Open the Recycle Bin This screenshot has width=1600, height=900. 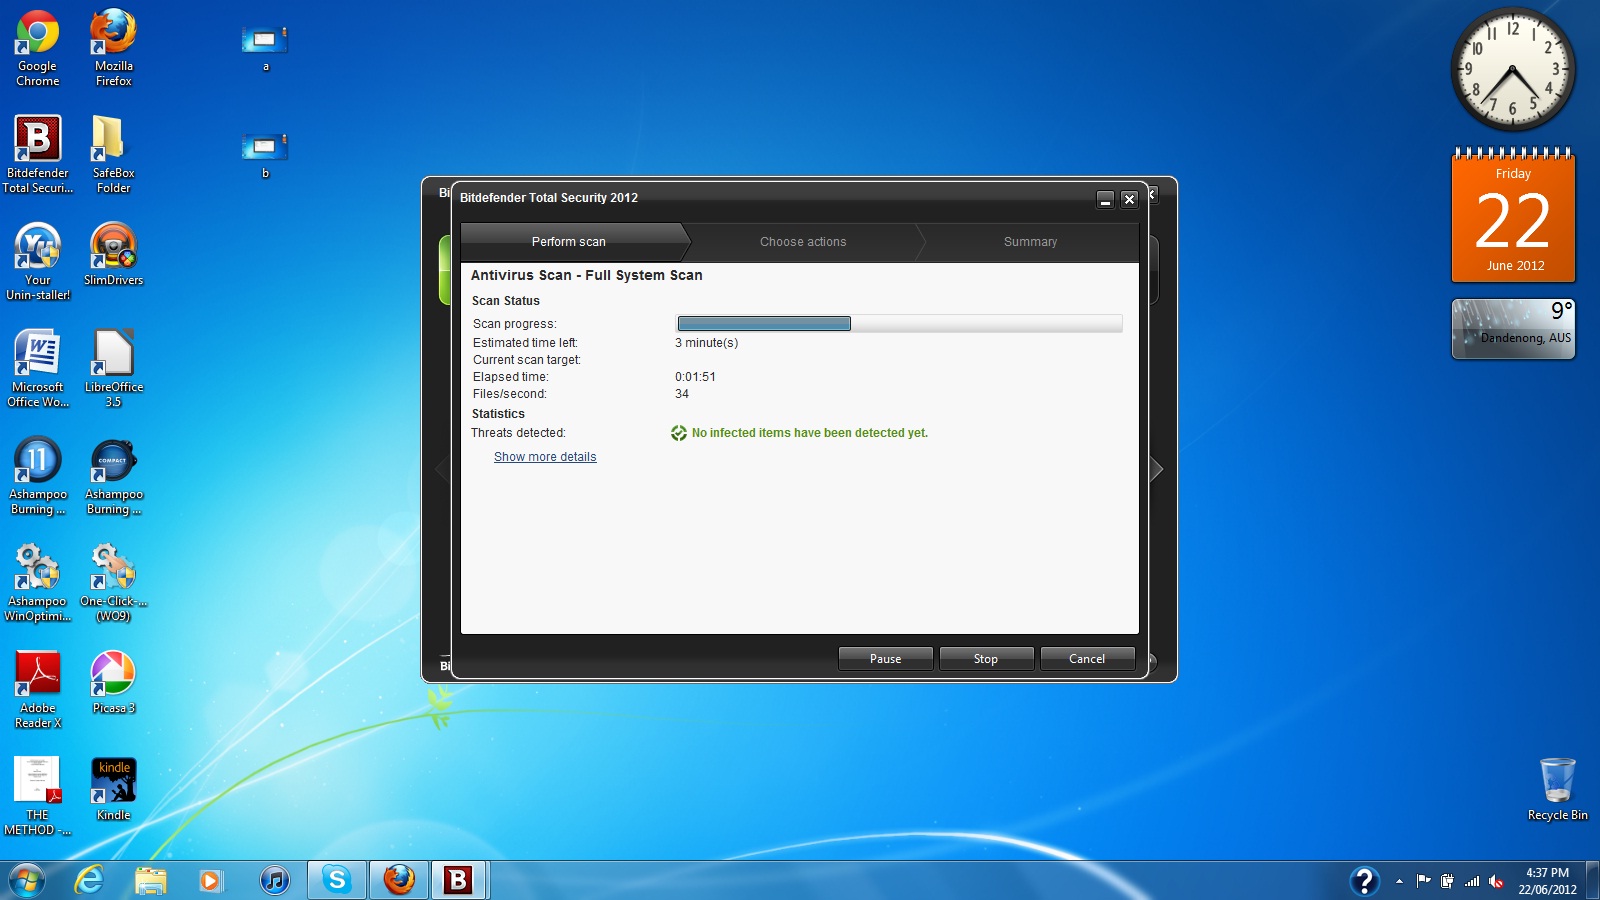coord(1557,789)
